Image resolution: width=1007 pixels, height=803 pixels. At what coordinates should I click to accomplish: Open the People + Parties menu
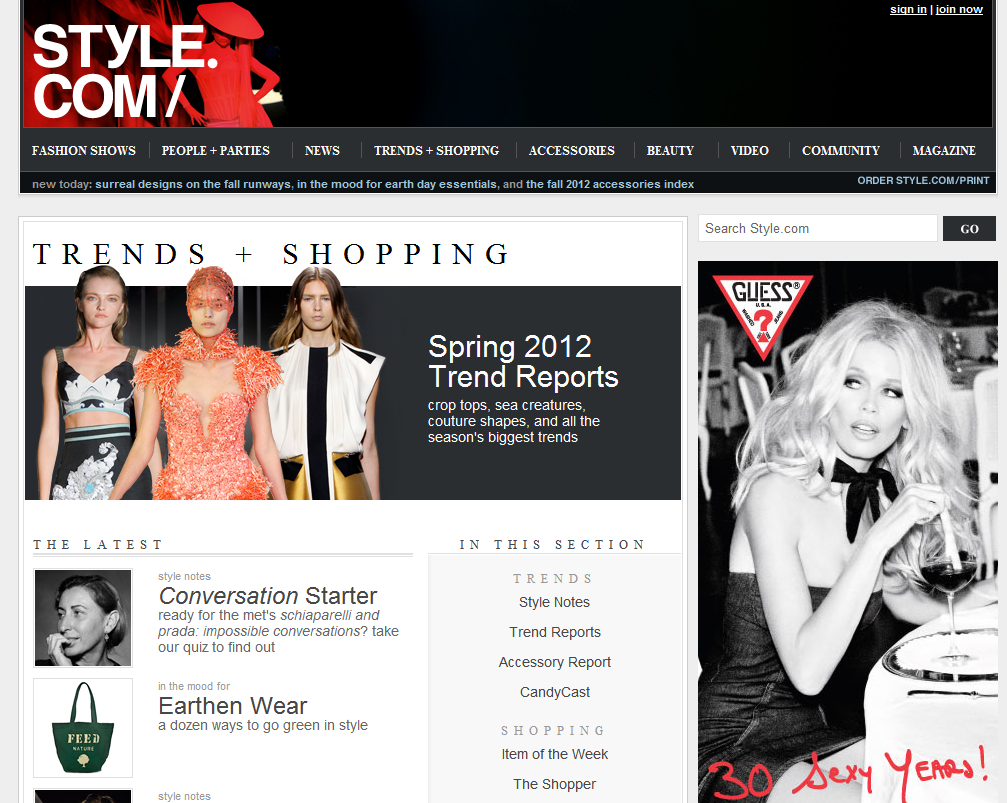point(216,150)
